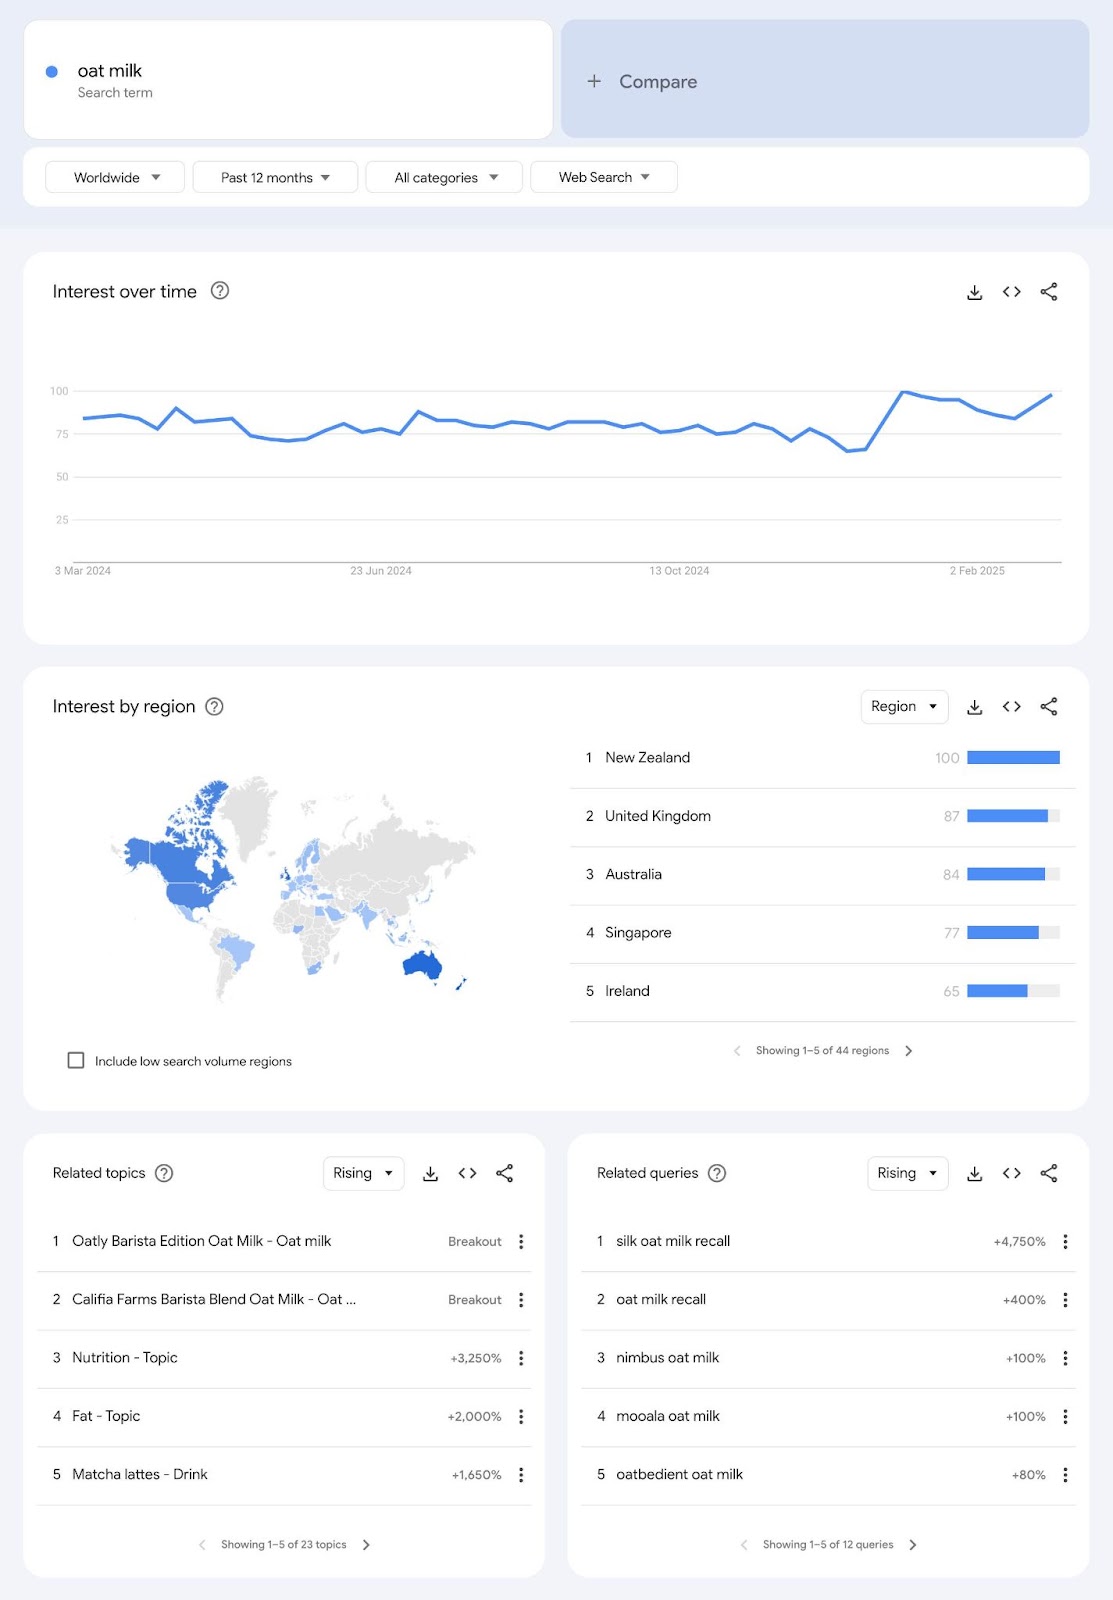
Task: Download the Related topics data
Action: [x=430, y=1173]
